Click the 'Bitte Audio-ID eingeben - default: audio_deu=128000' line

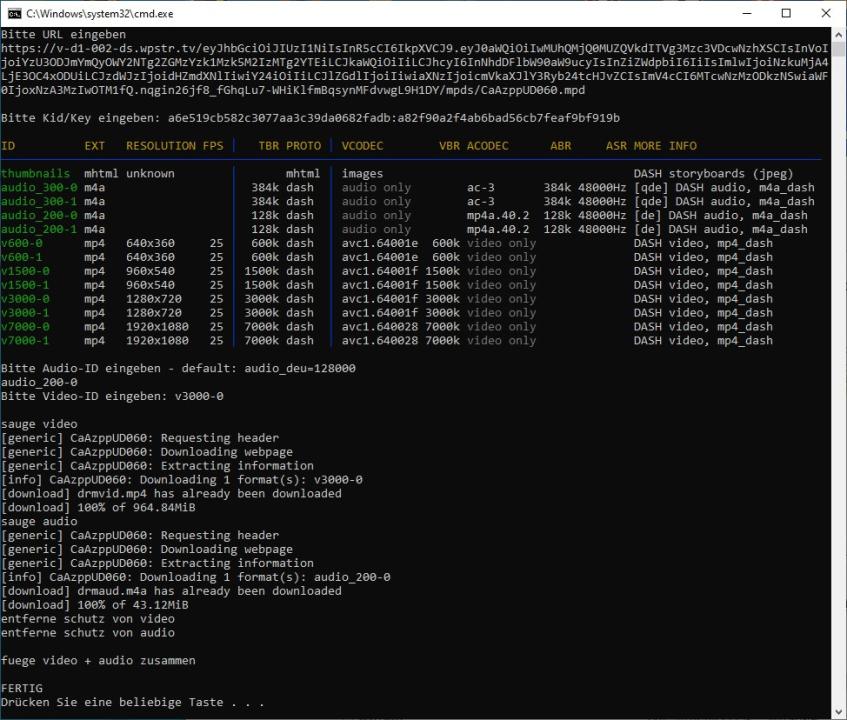[x=178, y=368]
